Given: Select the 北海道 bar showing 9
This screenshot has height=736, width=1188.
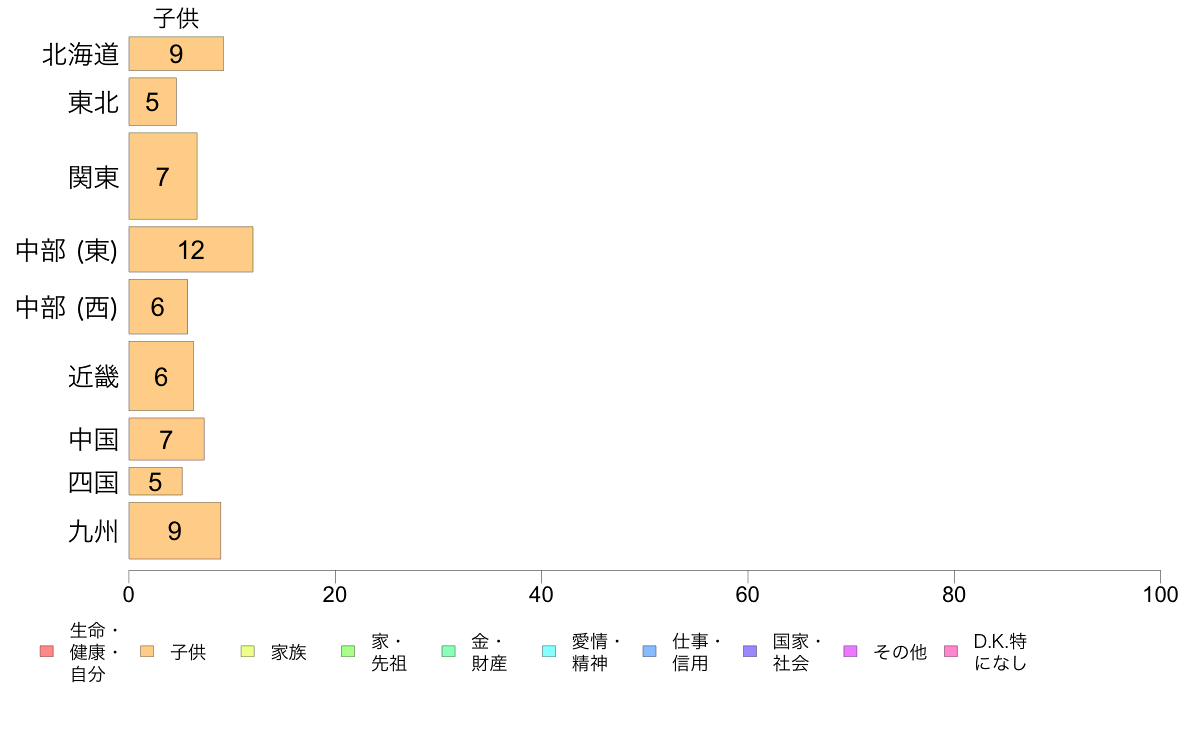Looking at the screenshot, I should (176, 54).
